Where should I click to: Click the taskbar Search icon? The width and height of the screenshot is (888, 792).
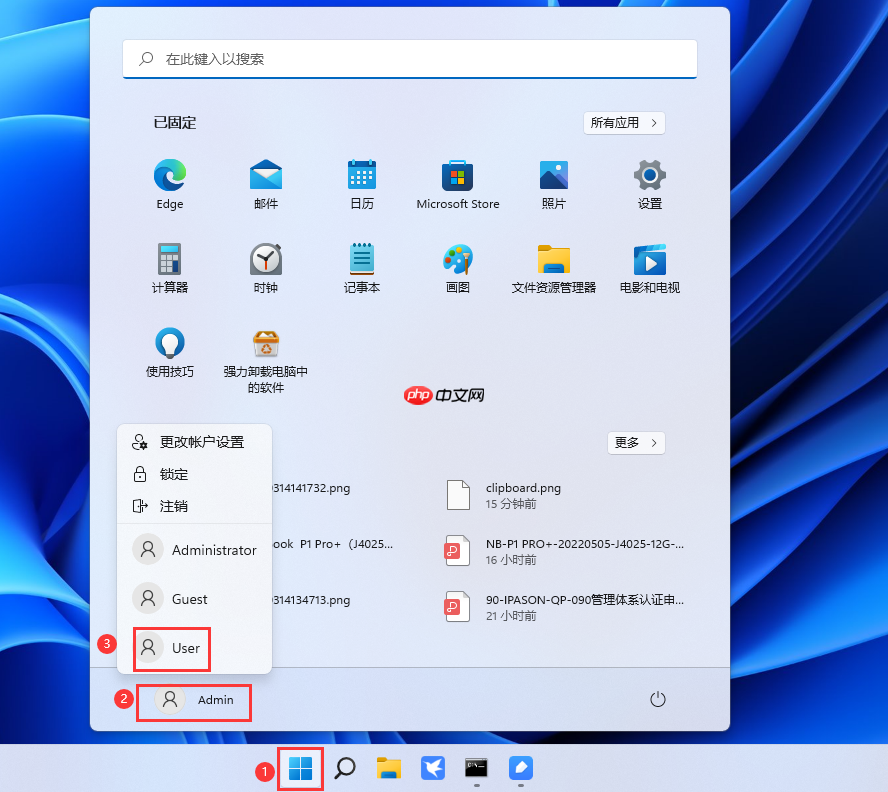tap(345, 770)
